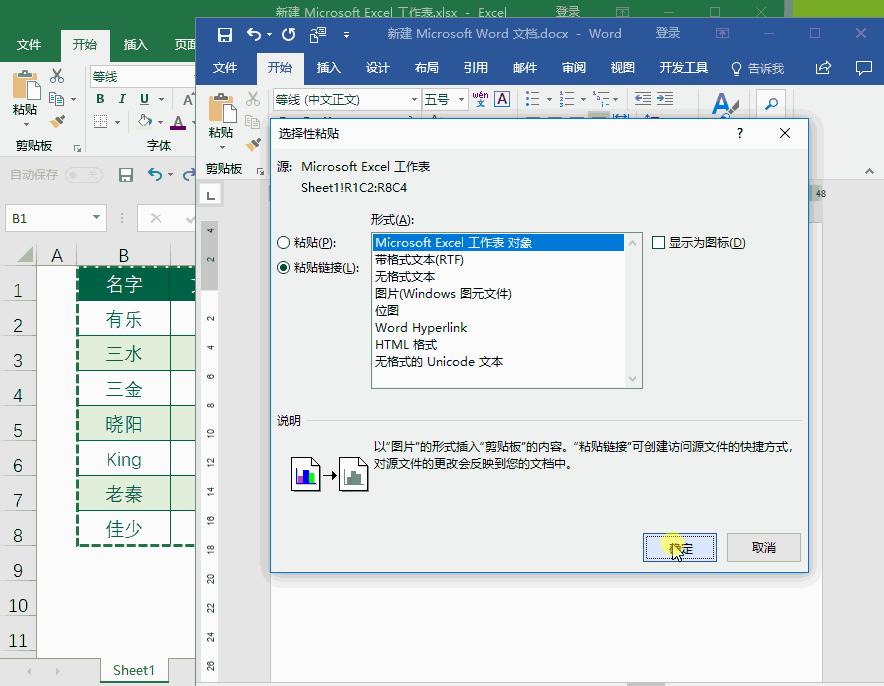Viewport: 884px width, 686px height.
Task: Select the 粘贴(P) radio button
Action: tap(283, 243)
